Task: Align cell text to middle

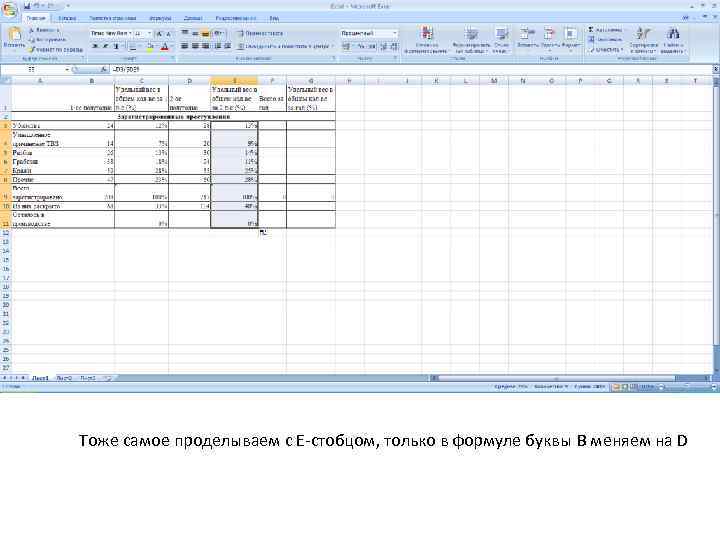Action: click(x=195, y=34)
